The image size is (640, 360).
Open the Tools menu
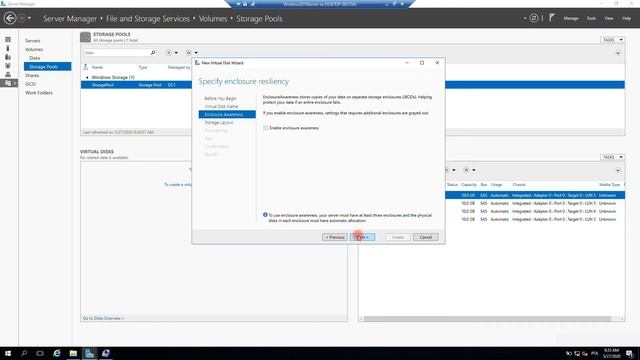tap(591, 18)
